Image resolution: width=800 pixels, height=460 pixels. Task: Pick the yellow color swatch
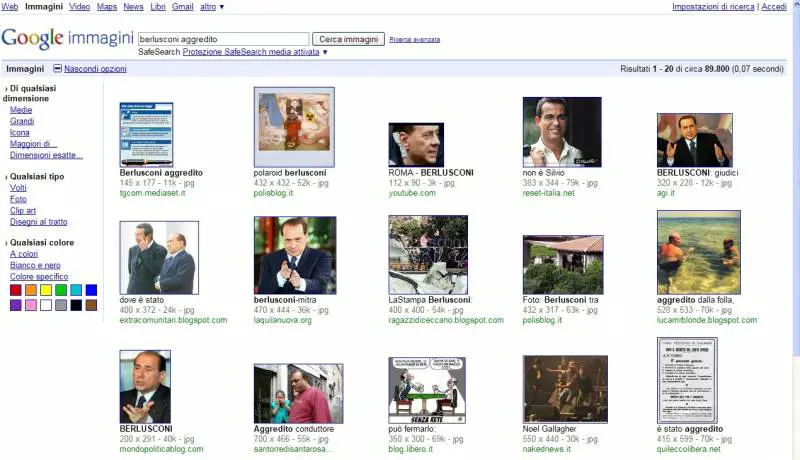tap(46, 290)
